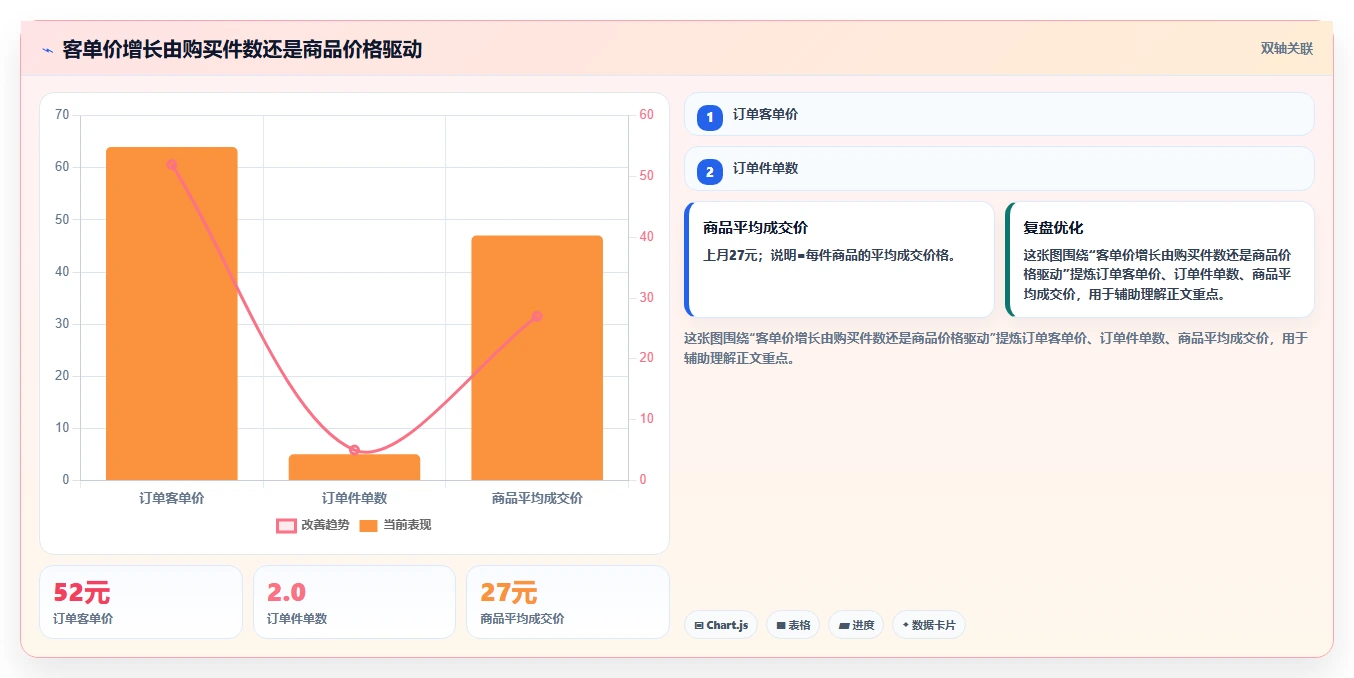Click the blue number 1 badge
This screenshot has height=678, width=1354.
tap(710, 118)
